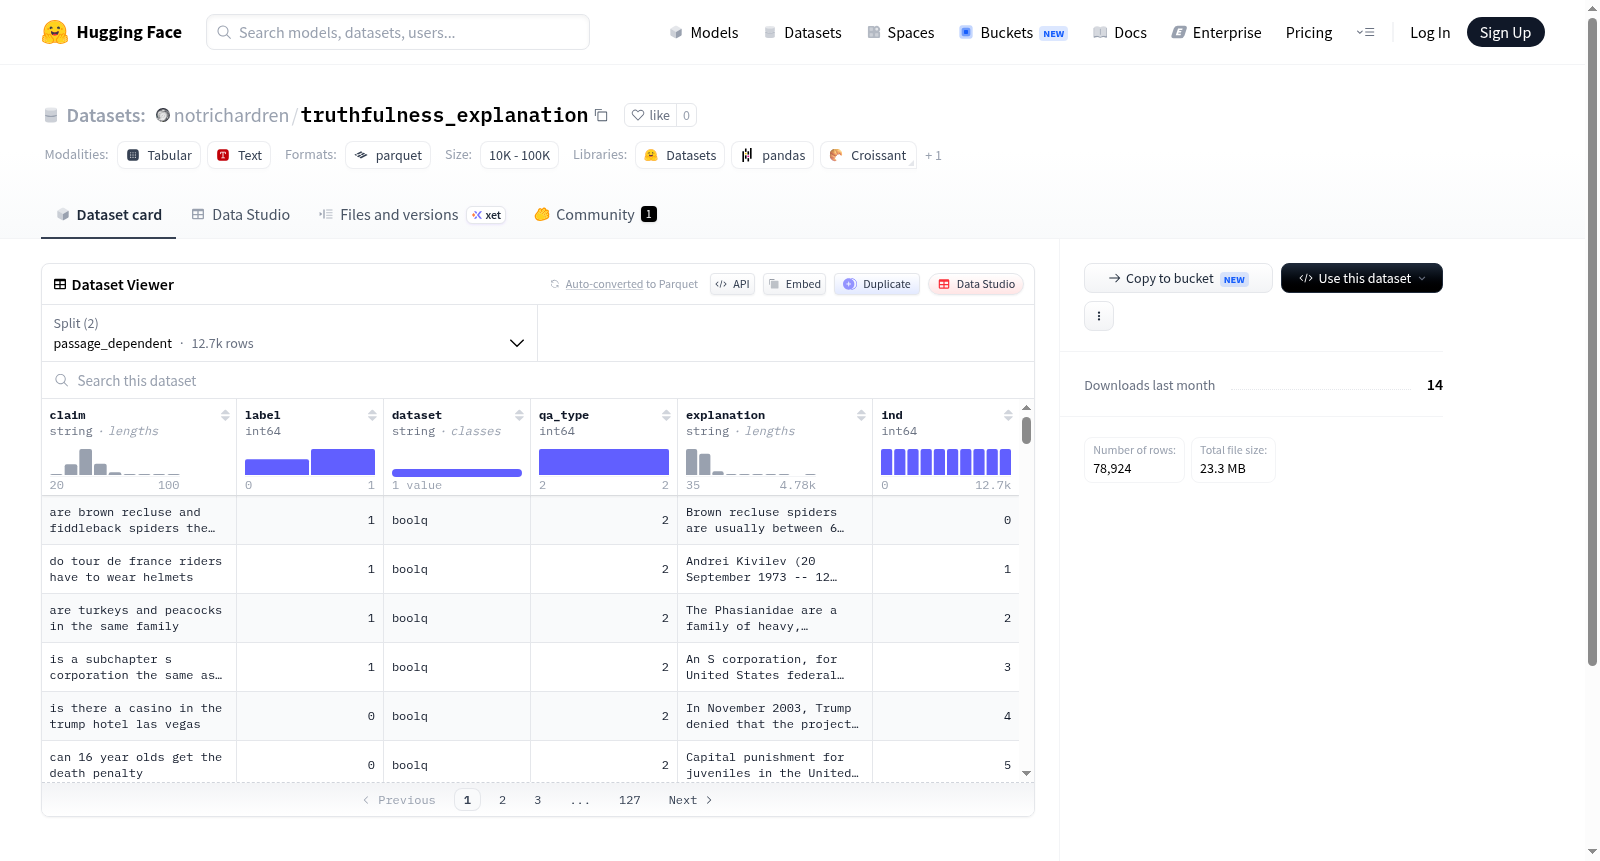Duplicate the dataset viewer
The height and width of the screenshot is (861, 1600).
pos(876,284)
